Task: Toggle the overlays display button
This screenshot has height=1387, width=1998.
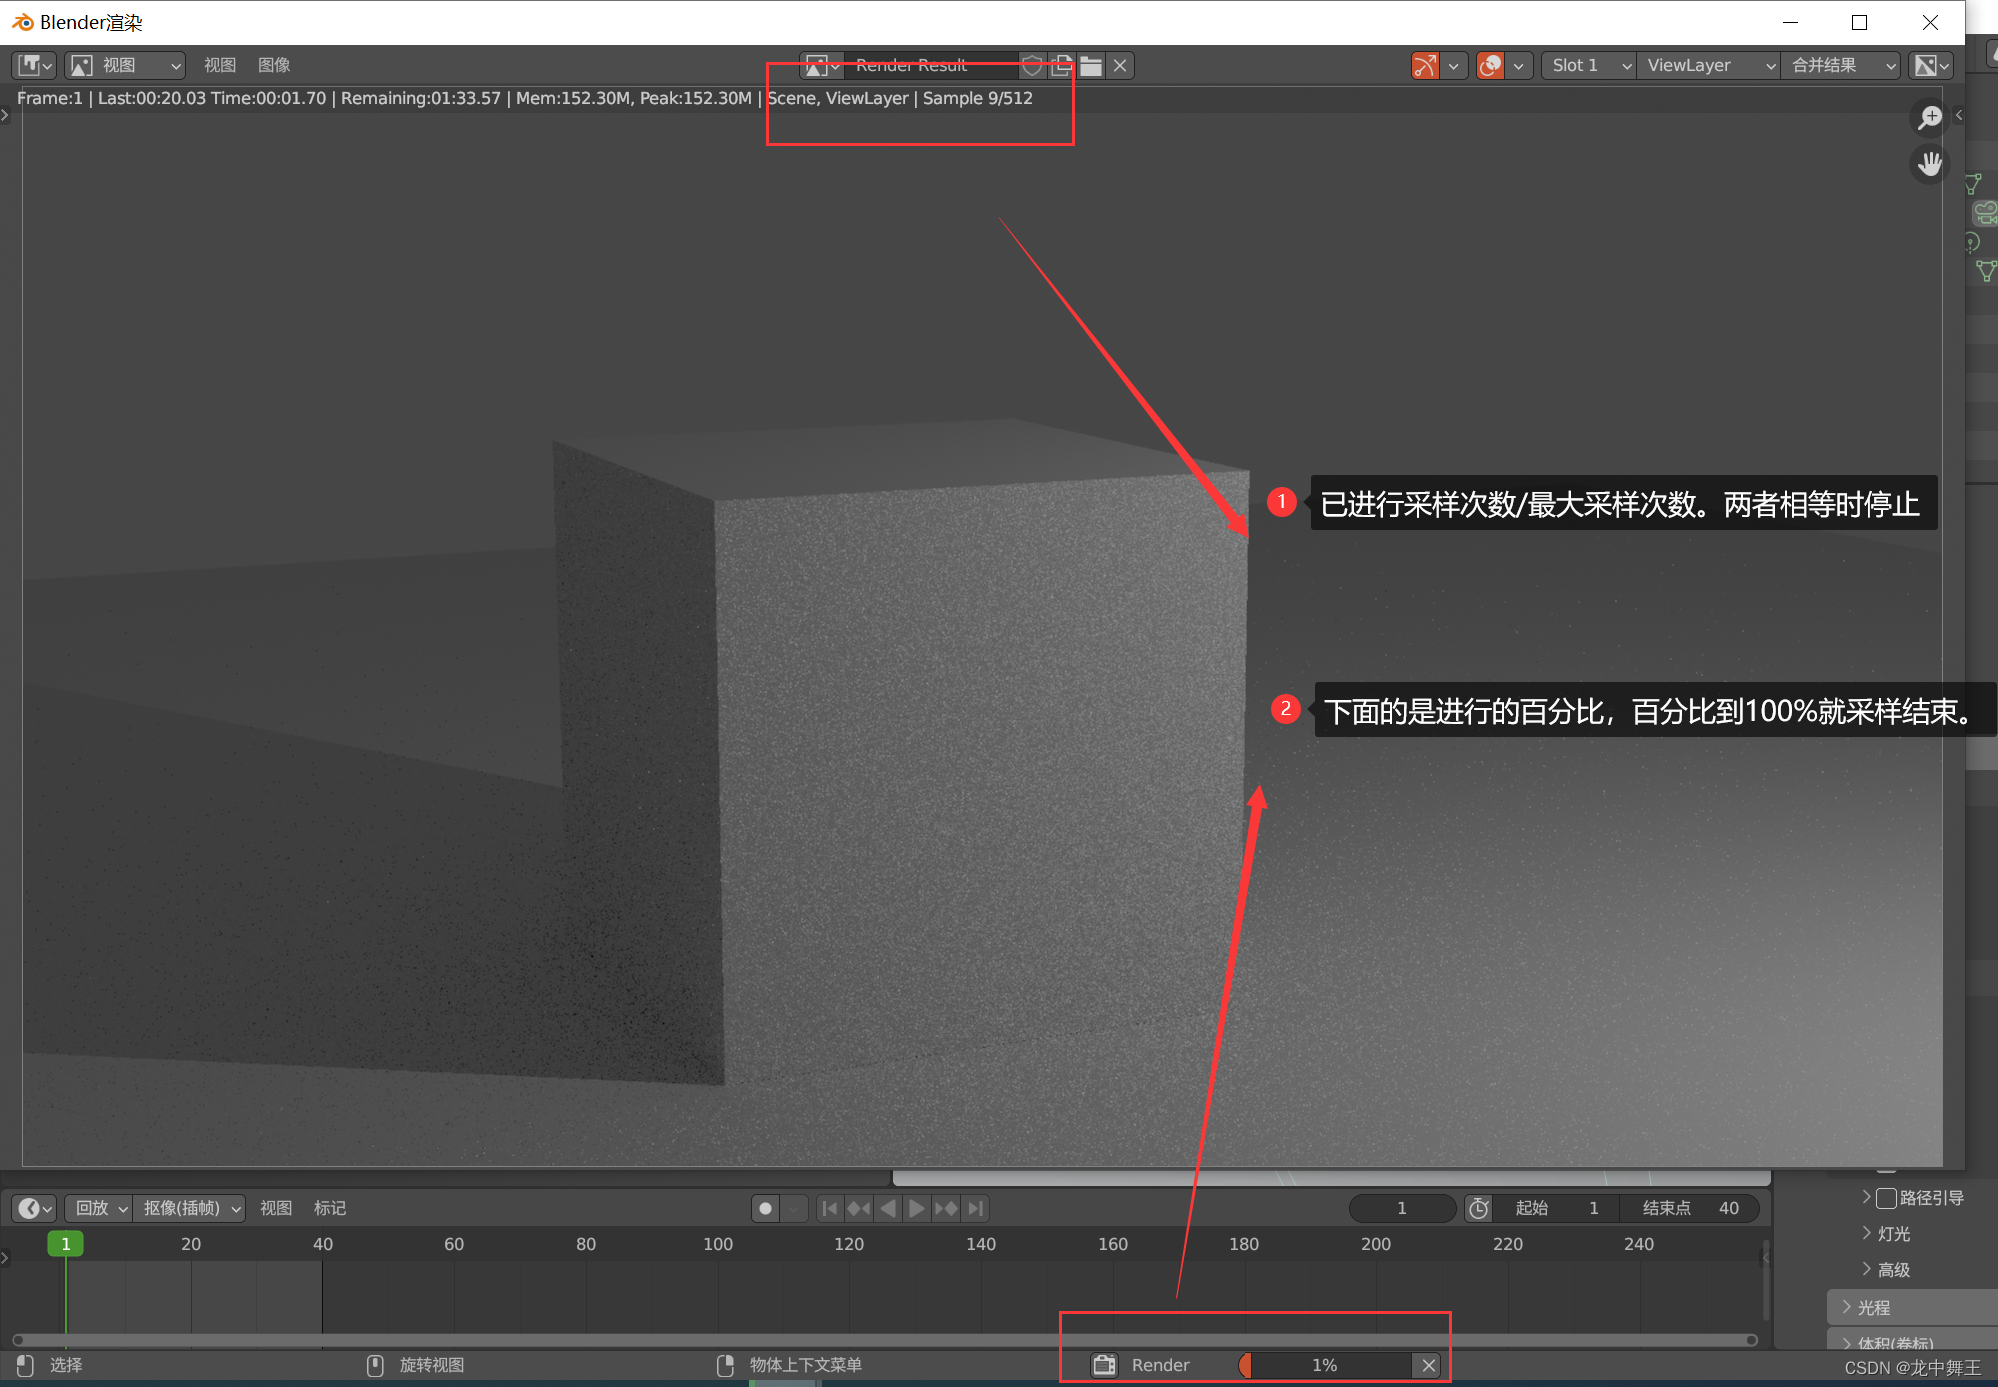Action: 1490,66
